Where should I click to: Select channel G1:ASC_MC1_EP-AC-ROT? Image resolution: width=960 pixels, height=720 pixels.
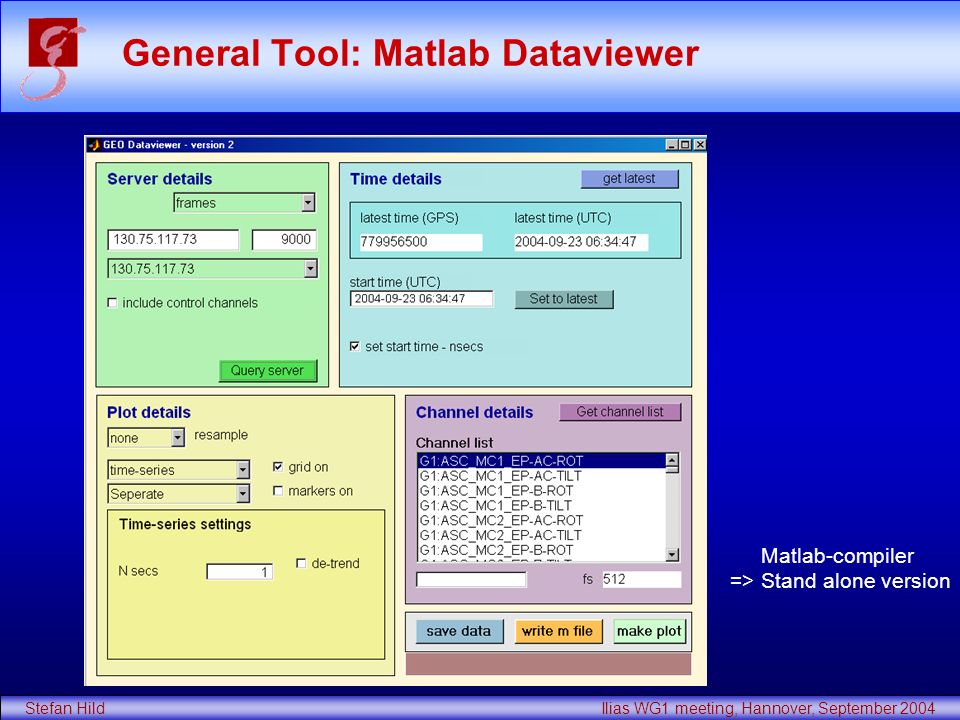(541, 461)
